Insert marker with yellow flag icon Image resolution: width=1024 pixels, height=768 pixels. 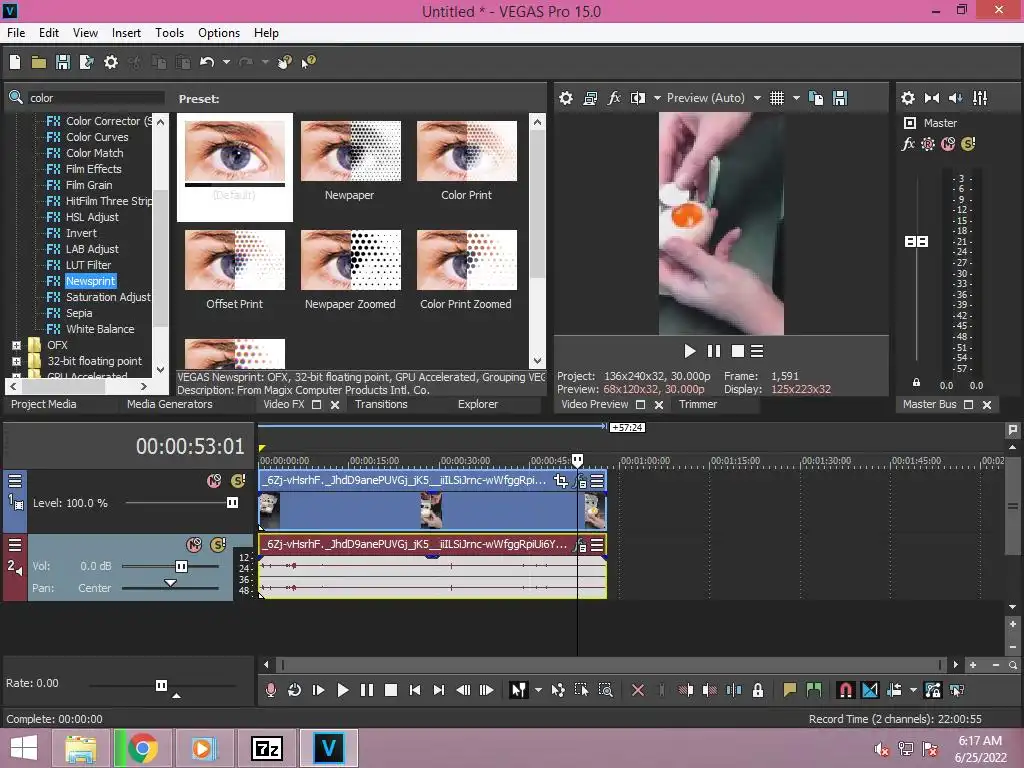tap(790, 690)
